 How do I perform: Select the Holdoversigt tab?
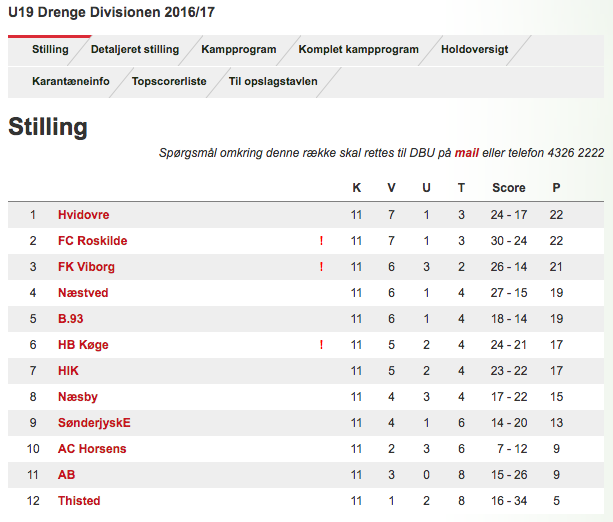[475, 50]
